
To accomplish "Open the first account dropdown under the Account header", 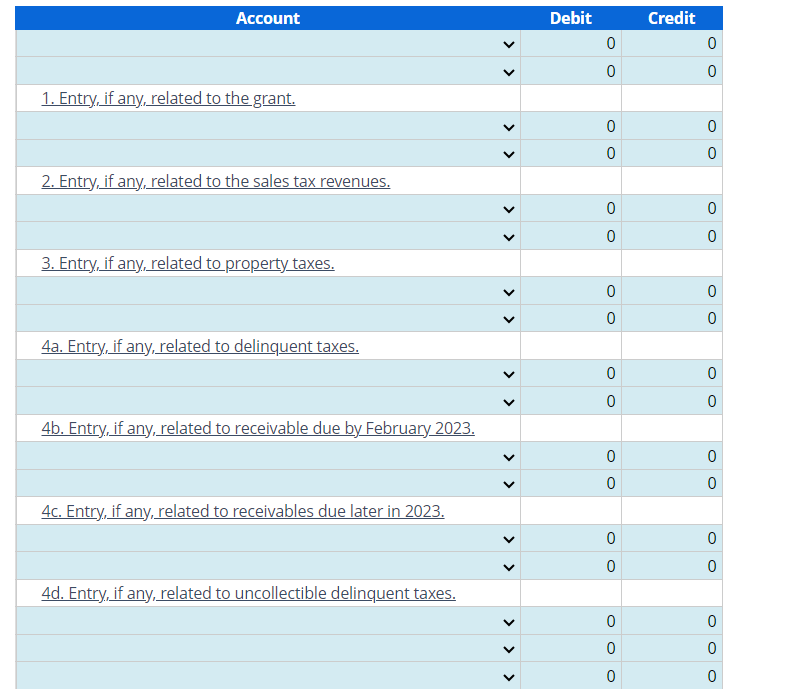I will (x=268, y=43).
